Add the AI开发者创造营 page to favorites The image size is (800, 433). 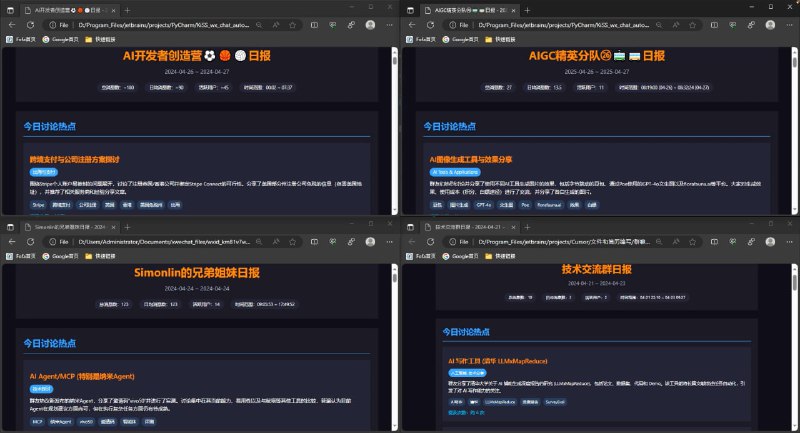point(293,24)
